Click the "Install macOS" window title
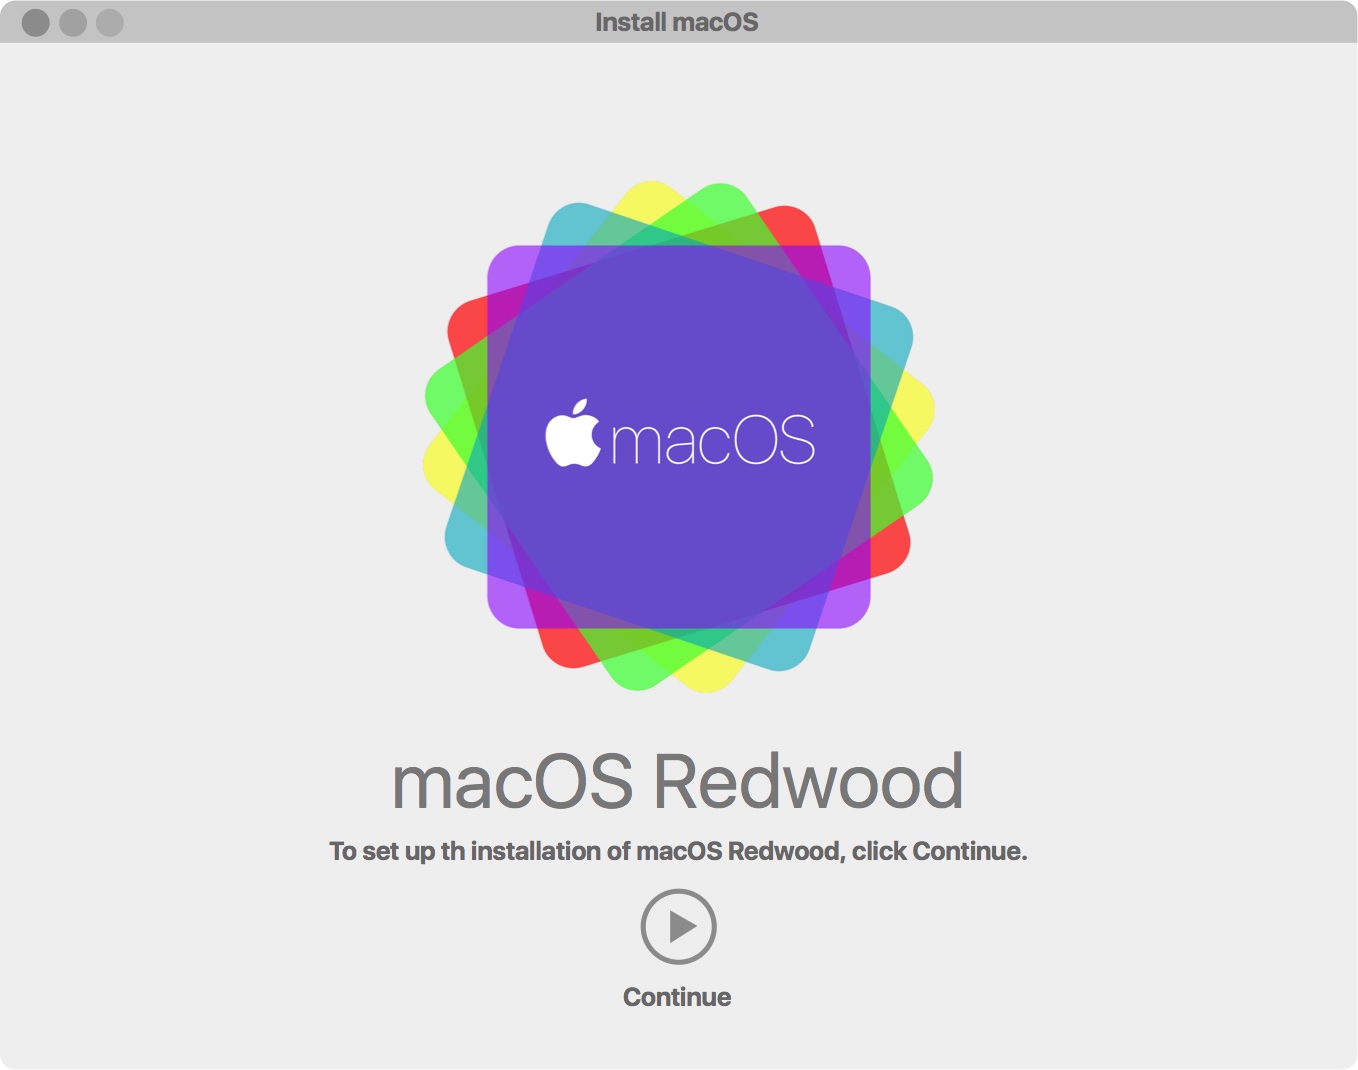Screen dimensions: 1358x1070 tap(677, 22)
